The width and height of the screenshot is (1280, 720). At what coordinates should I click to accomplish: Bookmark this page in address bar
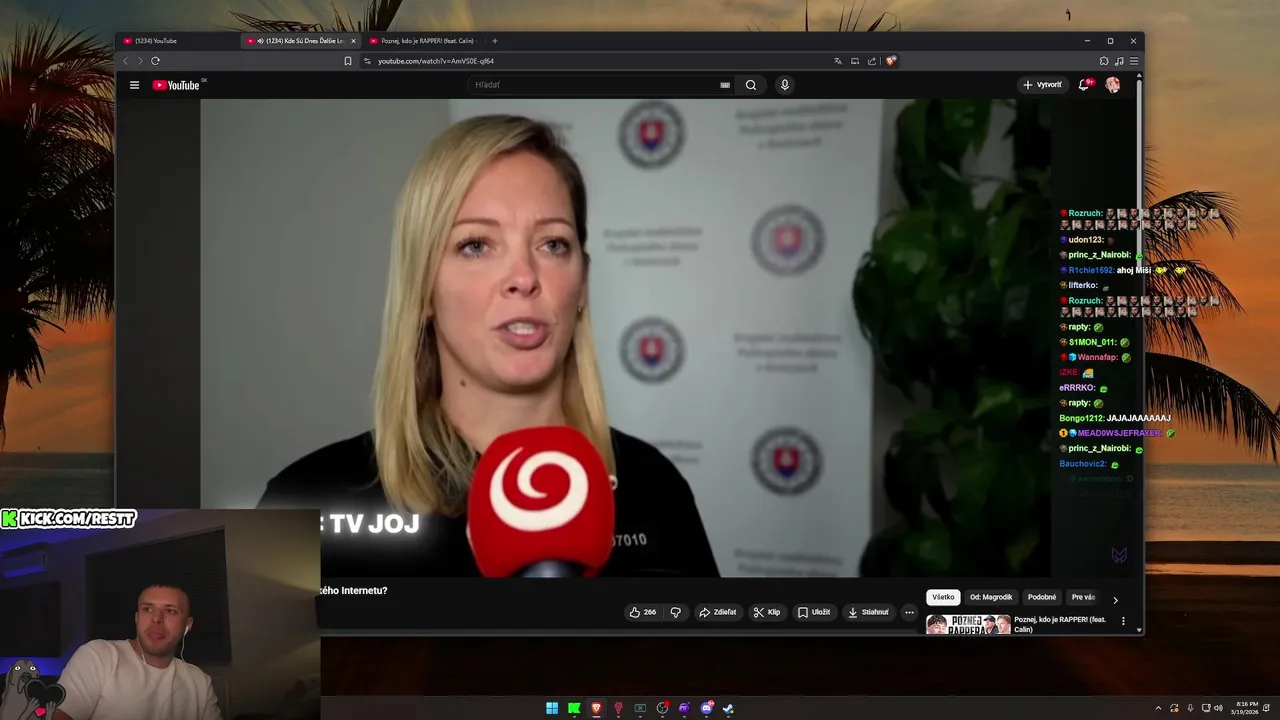coord(348,61)
